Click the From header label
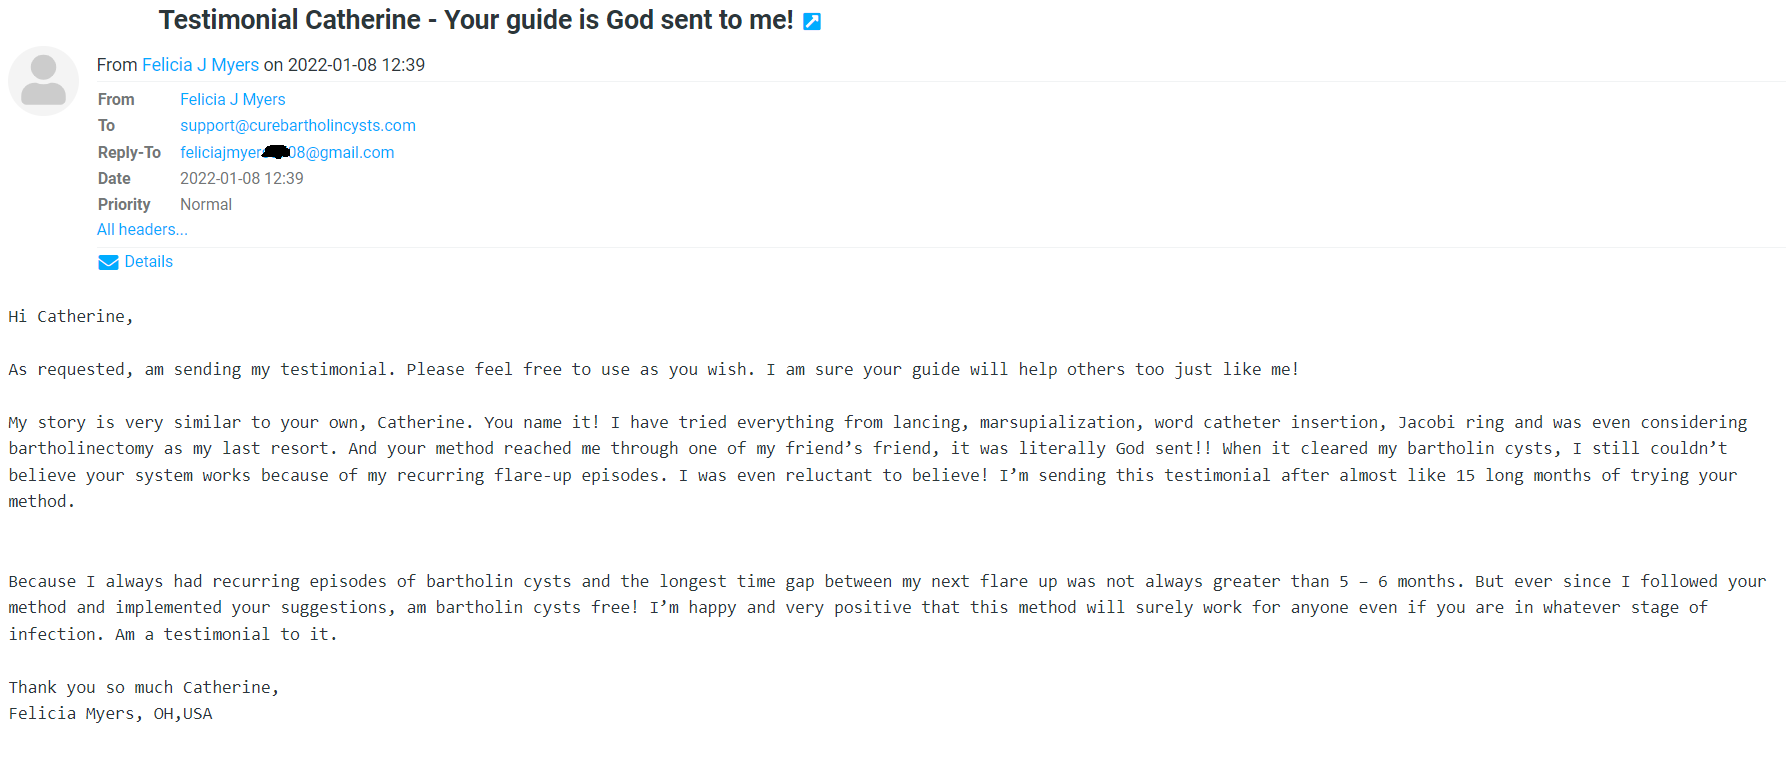Screen dimensions: 1786x775 point(116,99)
